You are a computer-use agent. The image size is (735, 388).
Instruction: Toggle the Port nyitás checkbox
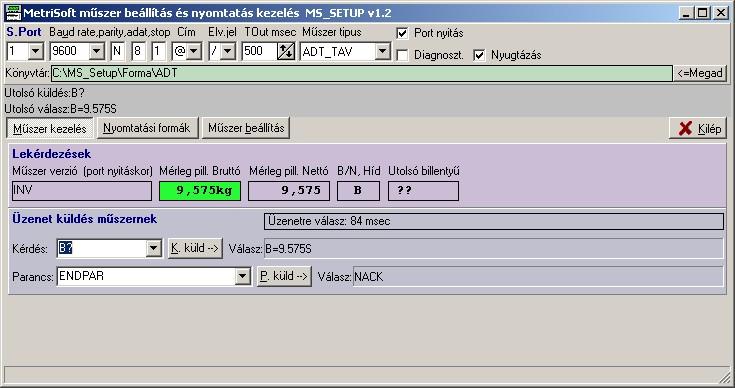pyautogui.click(x=402, y=33)
